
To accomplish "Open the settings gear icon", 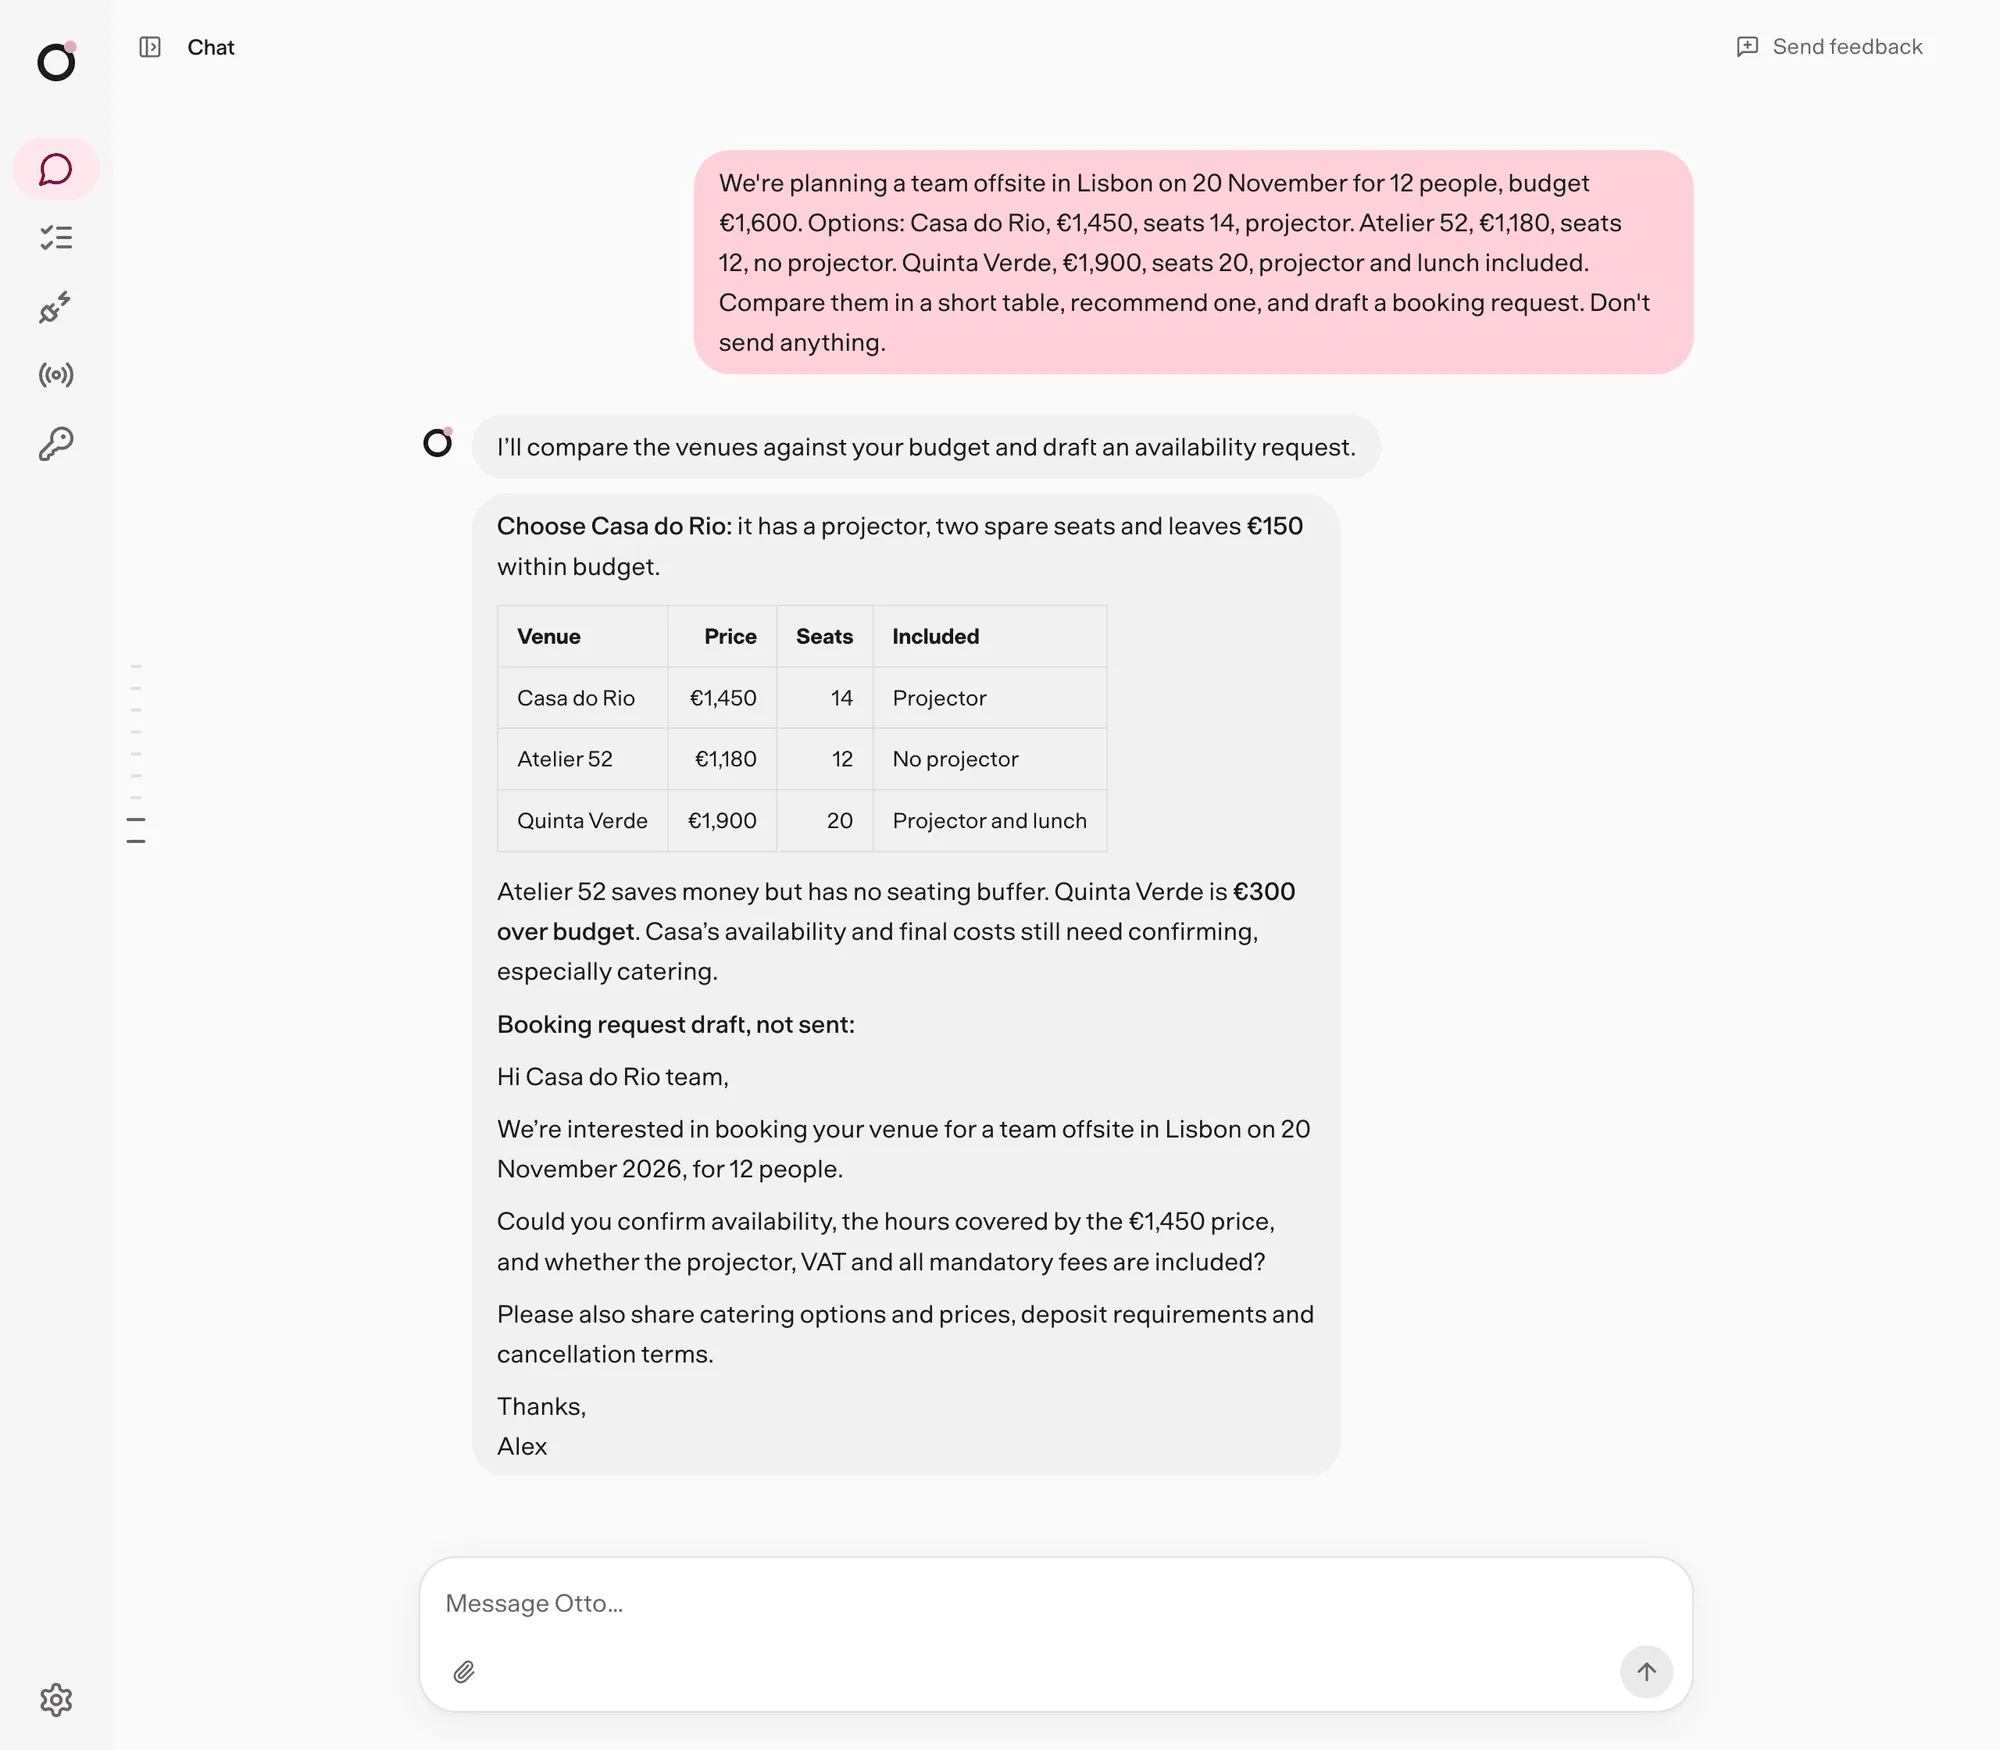I will (x=56, y=1699).
